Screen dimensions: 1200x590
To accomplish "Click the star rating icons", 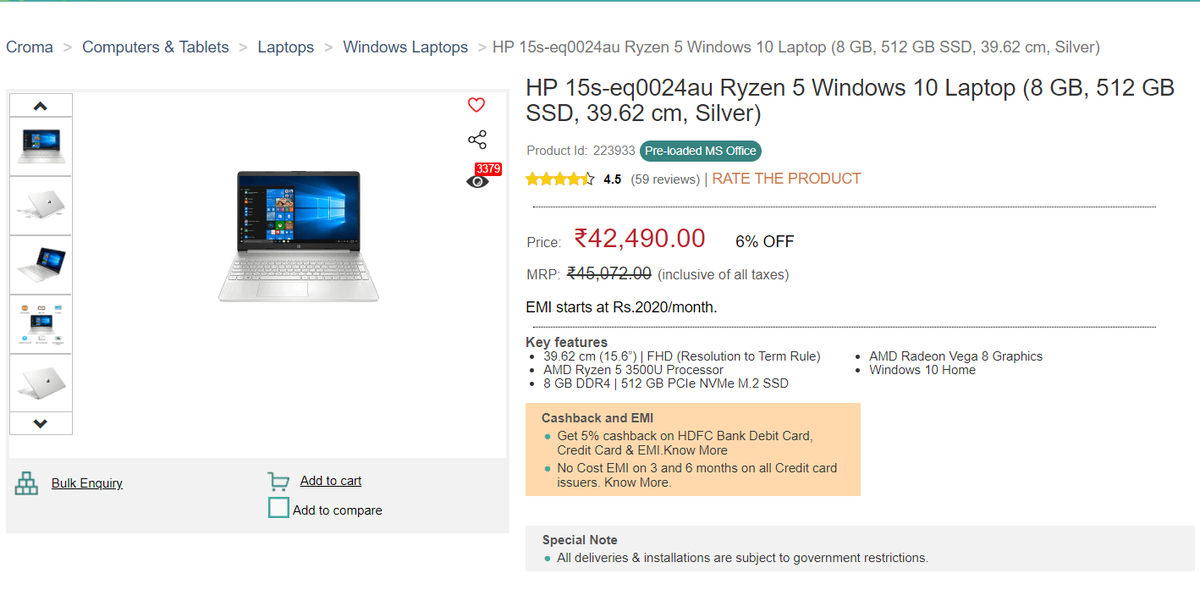I will tap(560, 179).
